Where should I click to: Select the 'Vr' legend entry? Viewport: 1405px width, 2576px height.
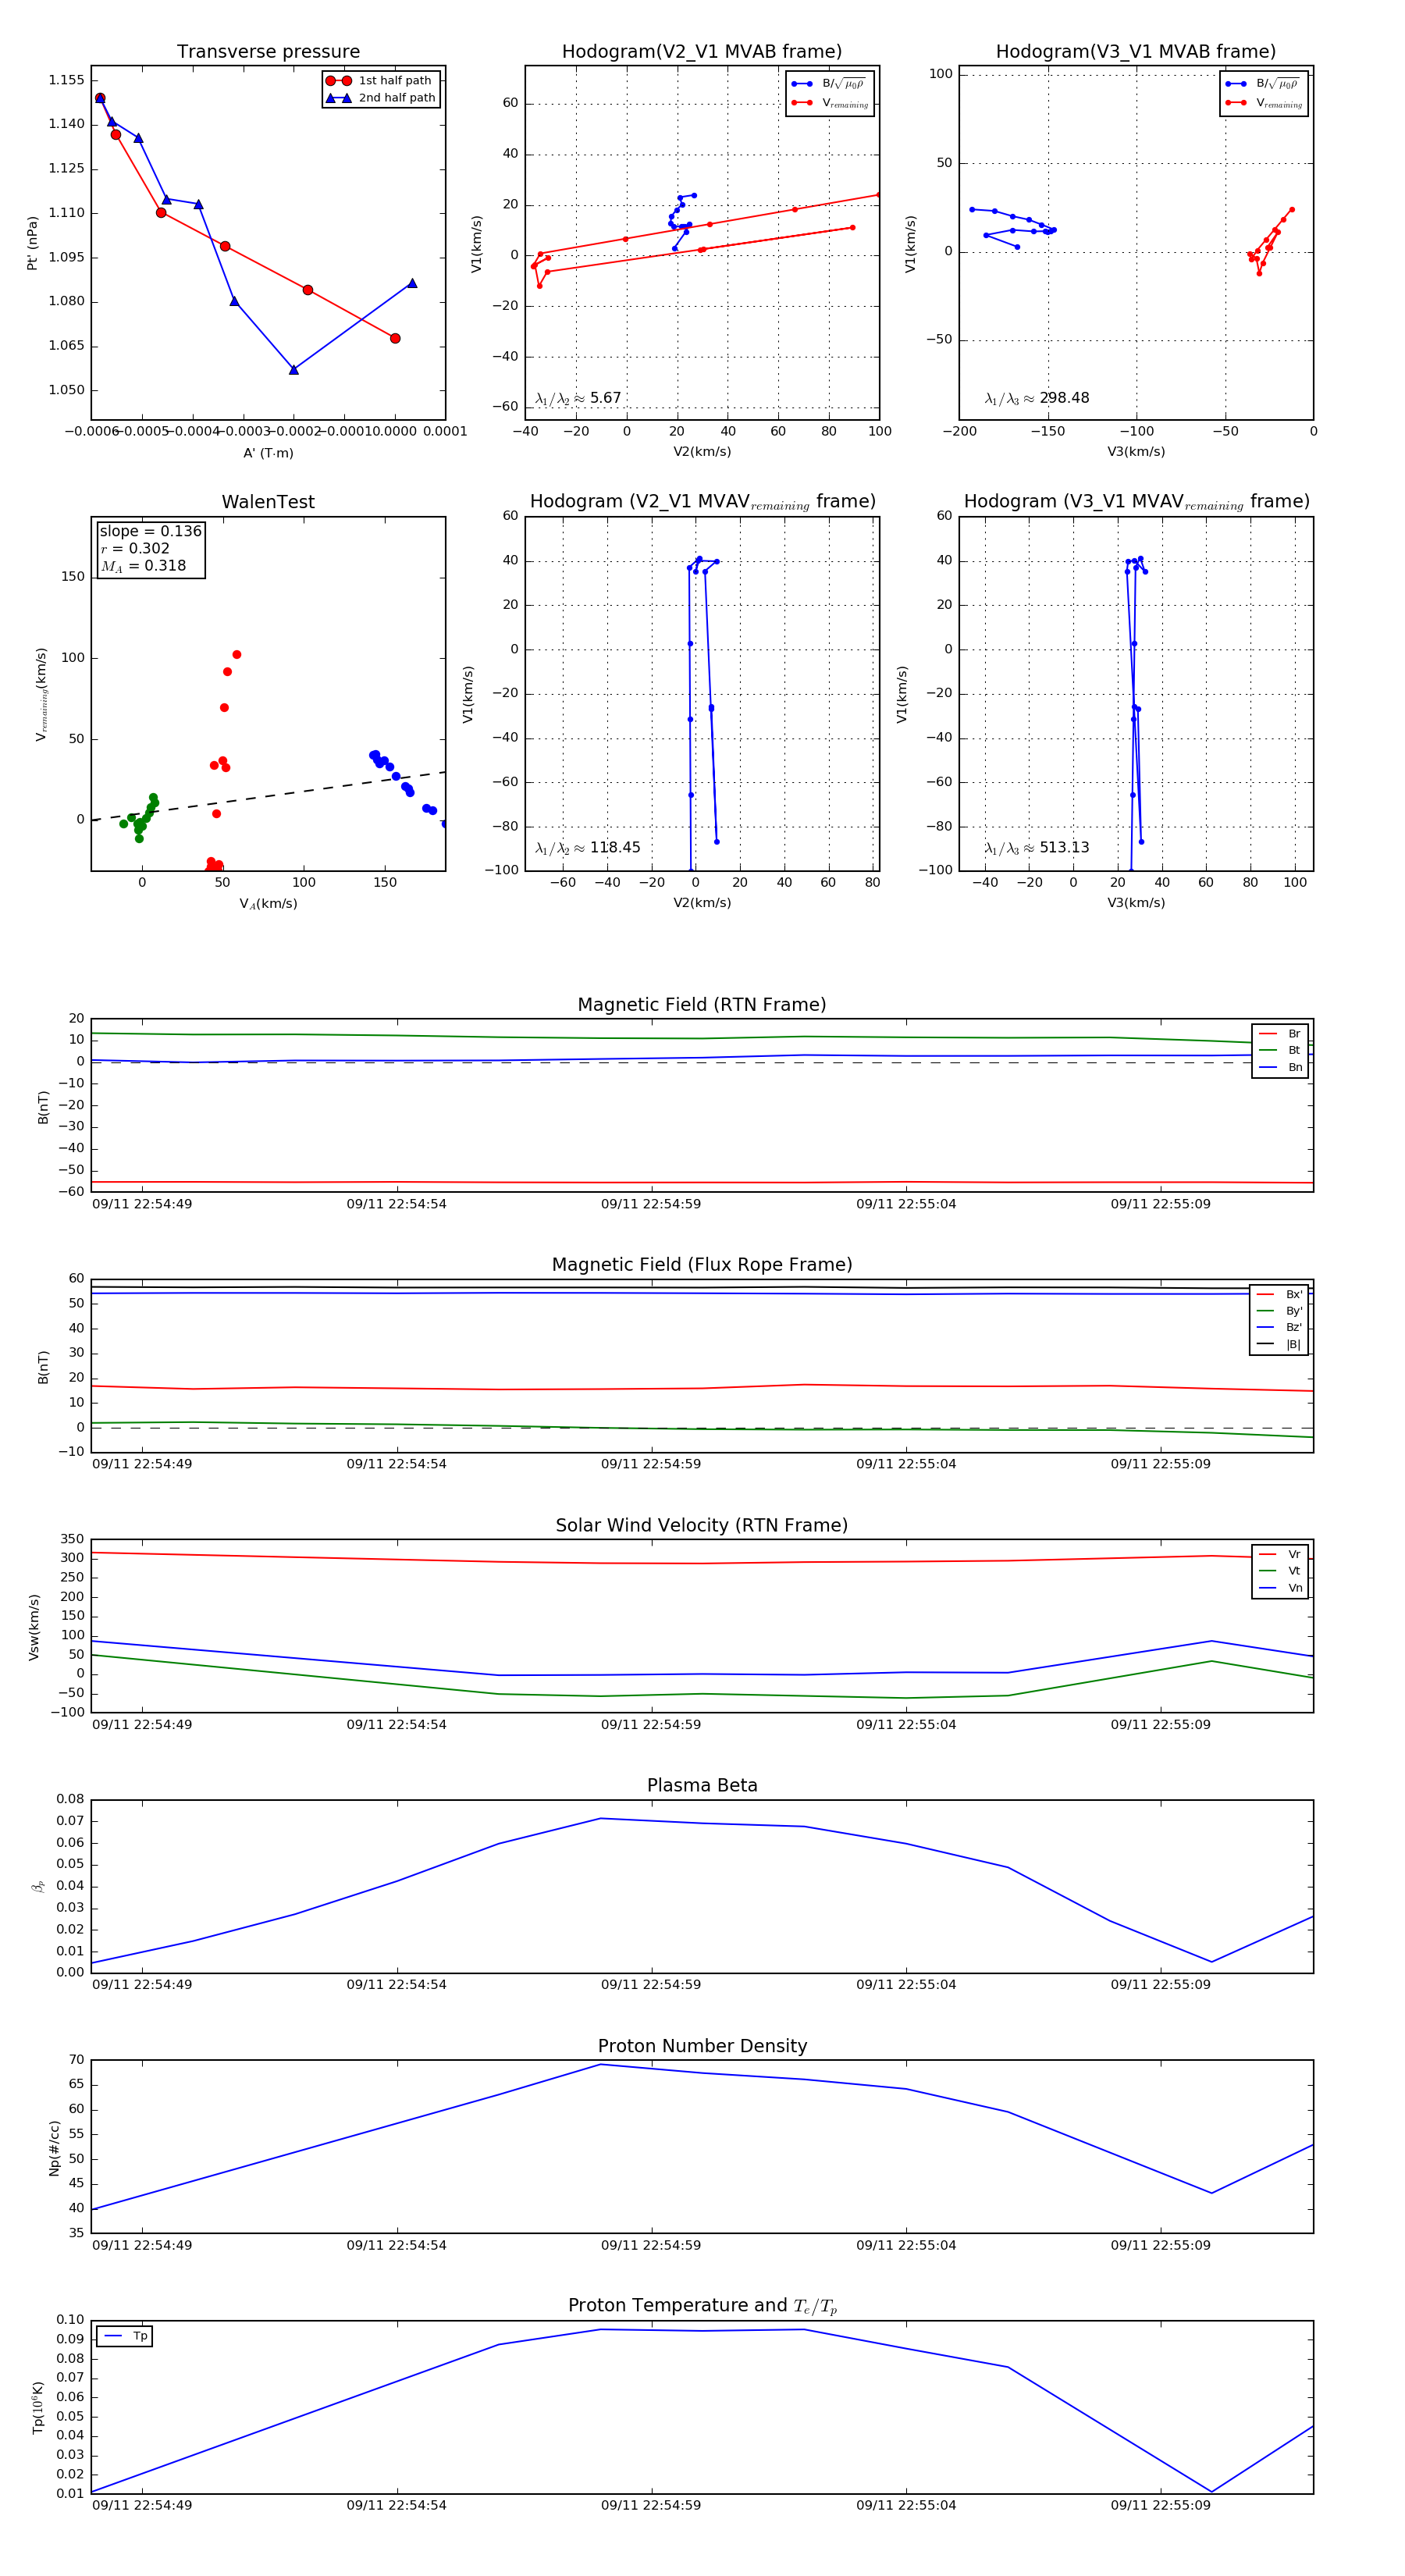(1280, 1555)
